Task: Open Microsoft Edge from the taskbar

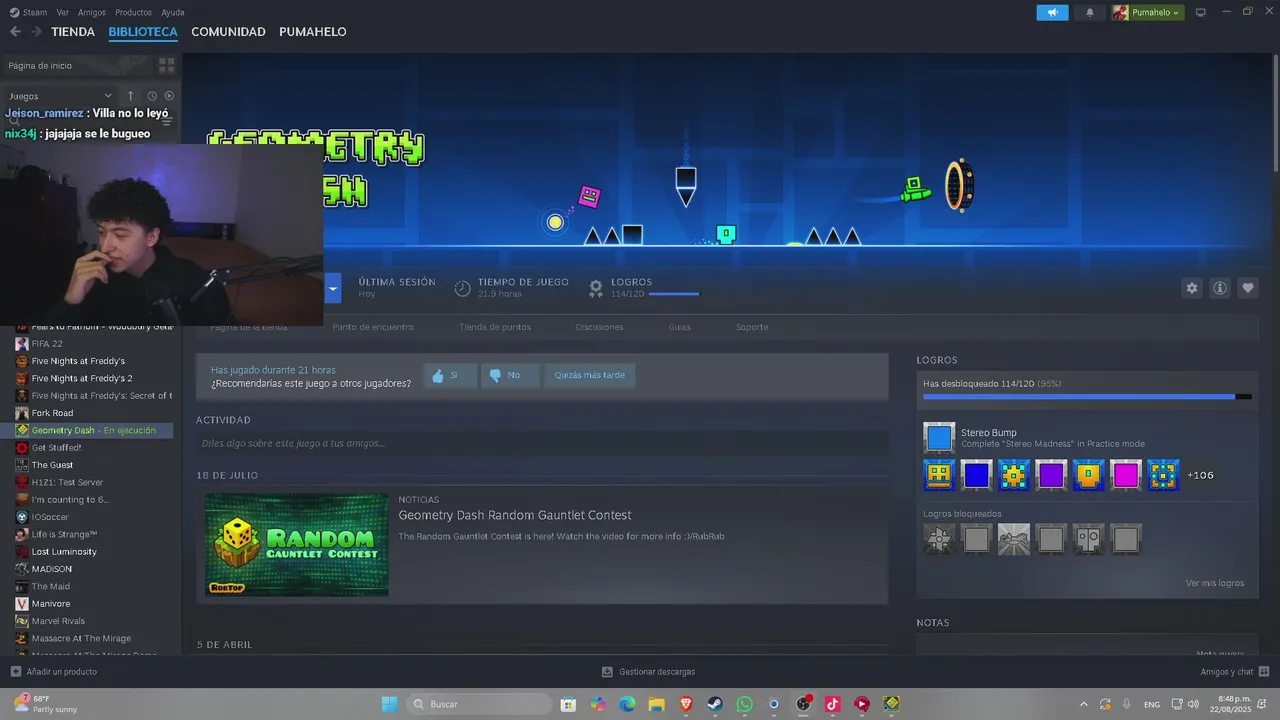Action: click(627, 704)
